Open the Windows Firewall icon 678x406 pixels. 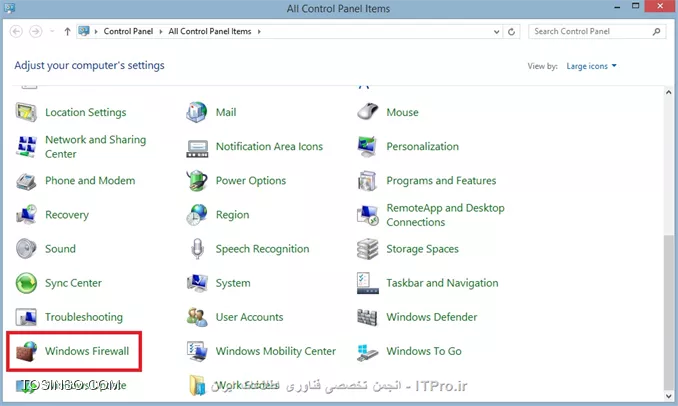(26, 351)
